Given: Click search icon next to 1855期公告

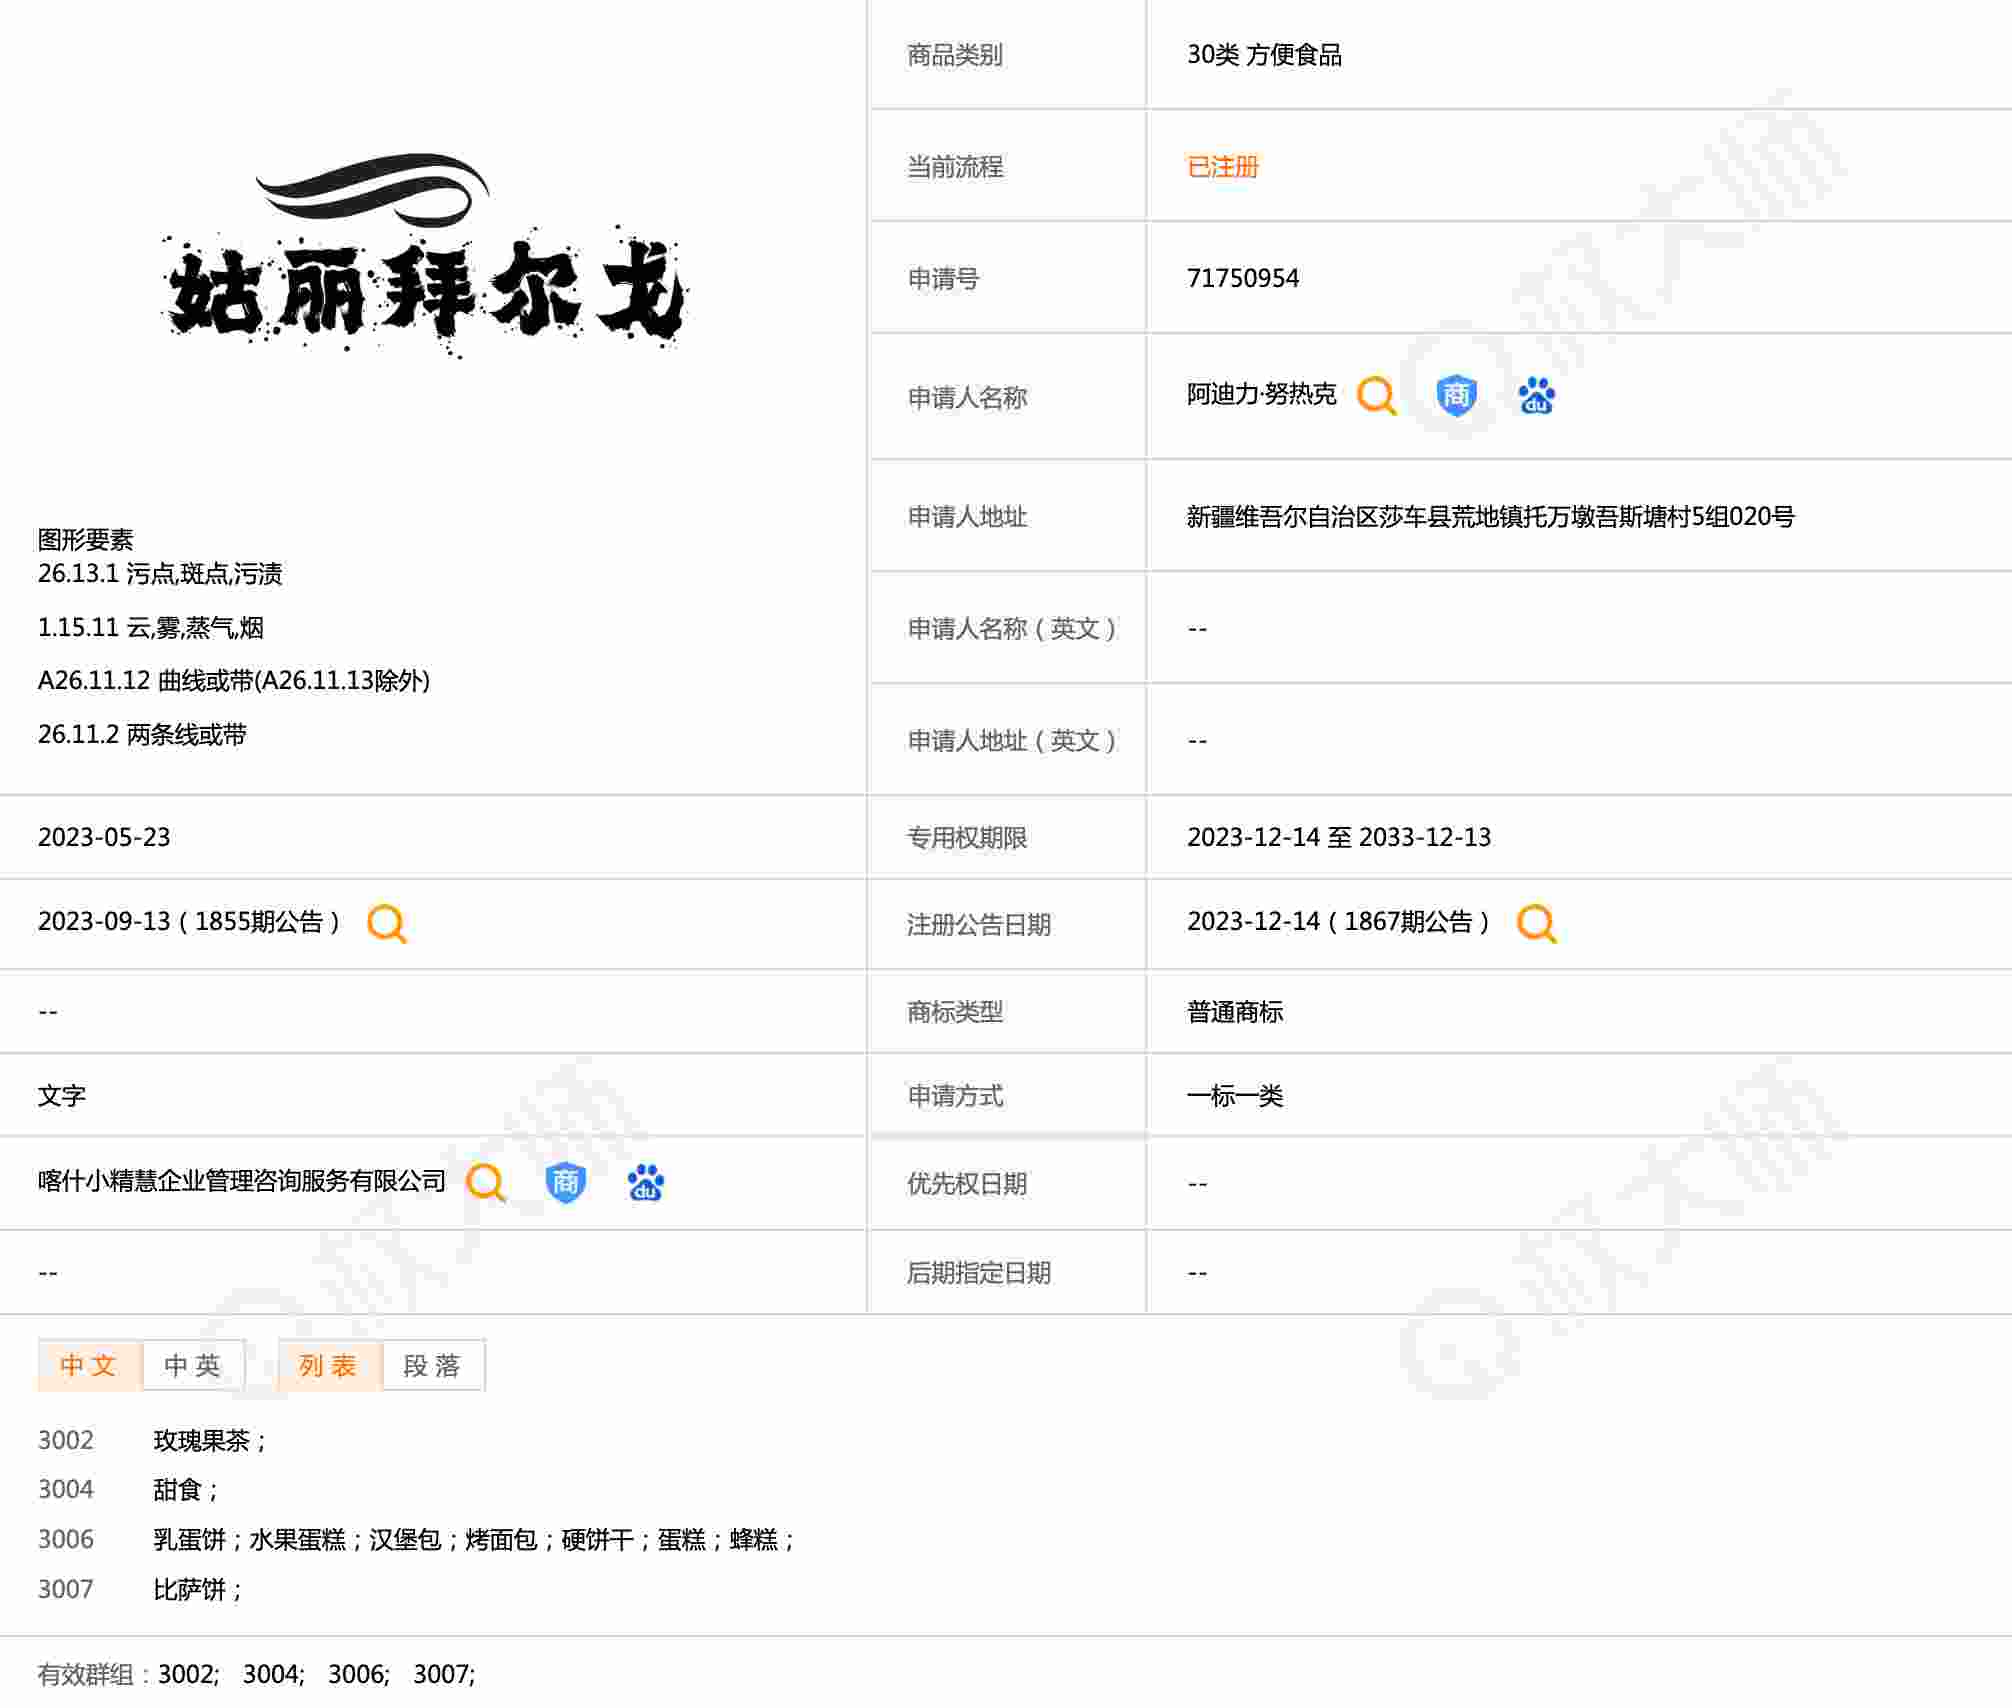Looking at the screenshot, I should pos(387,923).
